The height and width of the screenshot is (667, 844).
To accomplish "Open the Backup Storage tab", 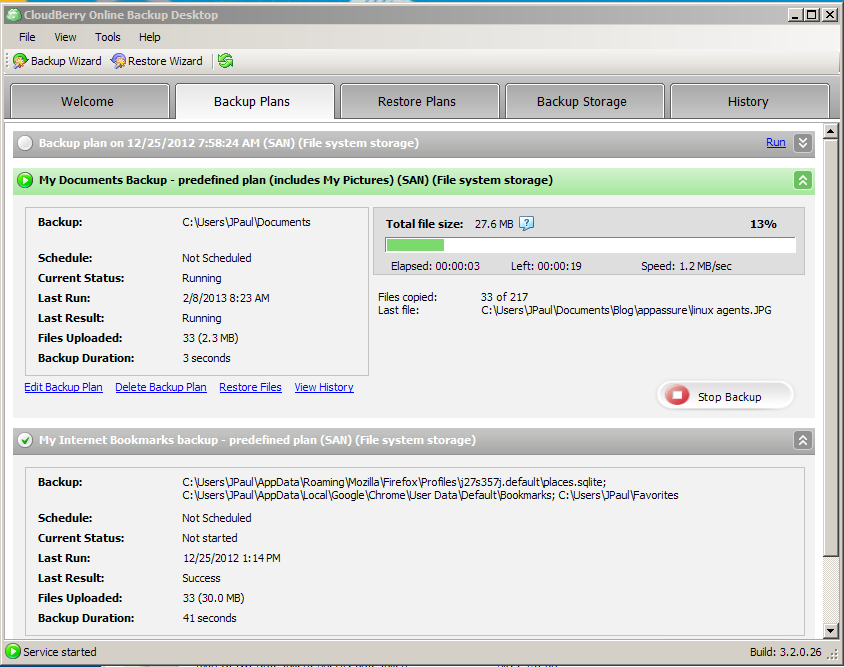I will [x=585, y=101].
